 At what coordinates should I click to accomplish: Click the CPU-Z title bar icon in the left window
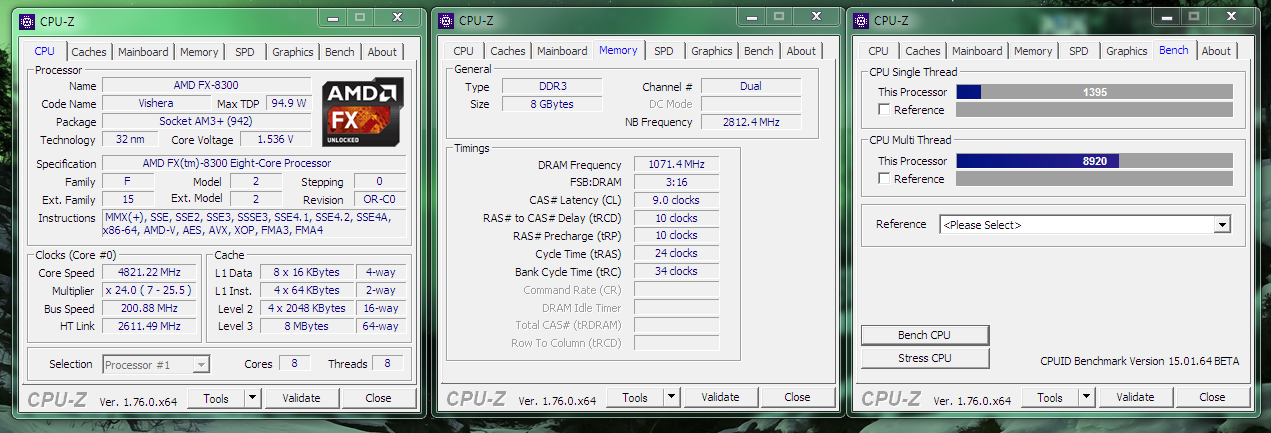coord(28,20)
